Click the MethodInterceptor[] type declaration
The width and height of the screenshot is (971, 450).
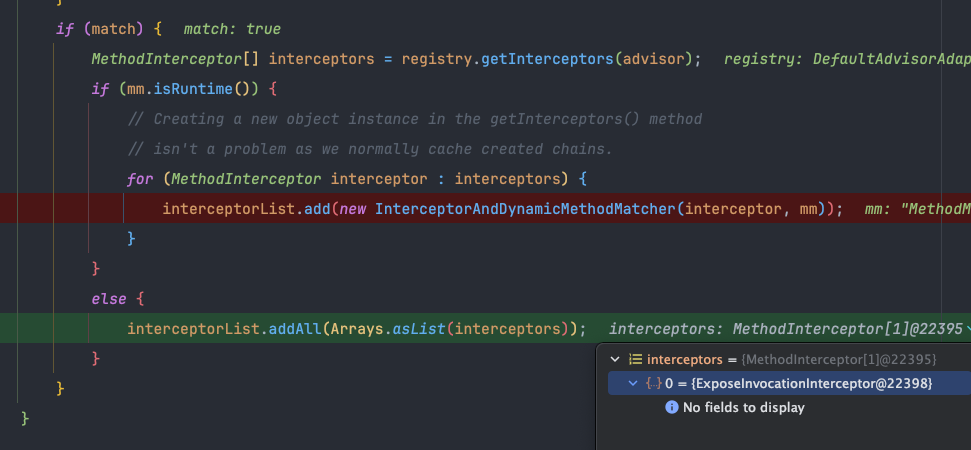pos(176,59)
